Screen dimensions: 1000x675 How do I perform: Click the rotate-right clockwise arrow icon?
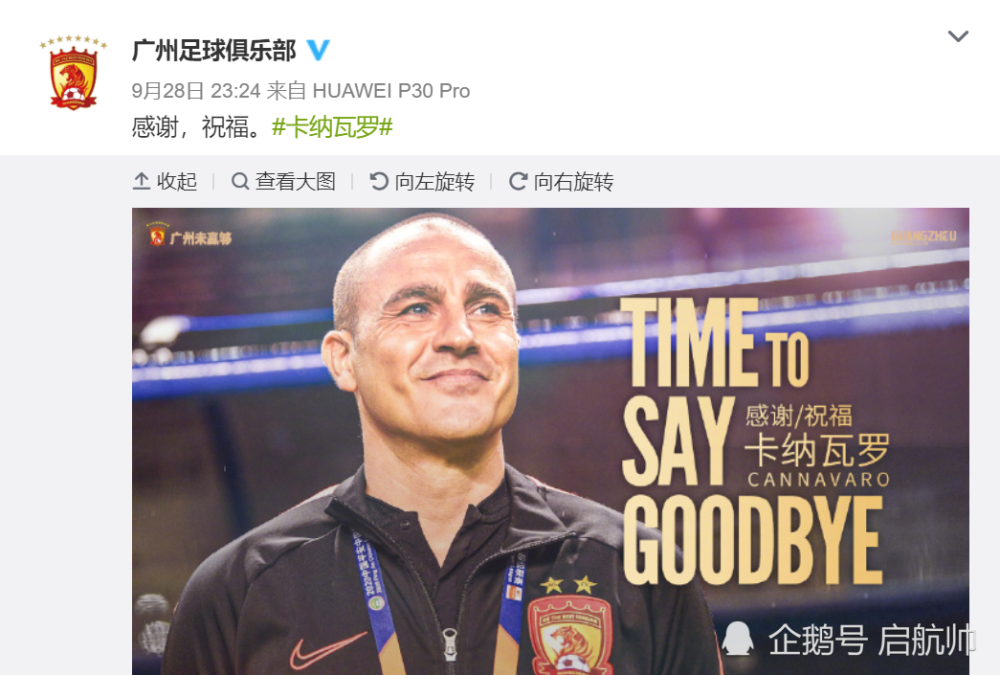[518, 182]
